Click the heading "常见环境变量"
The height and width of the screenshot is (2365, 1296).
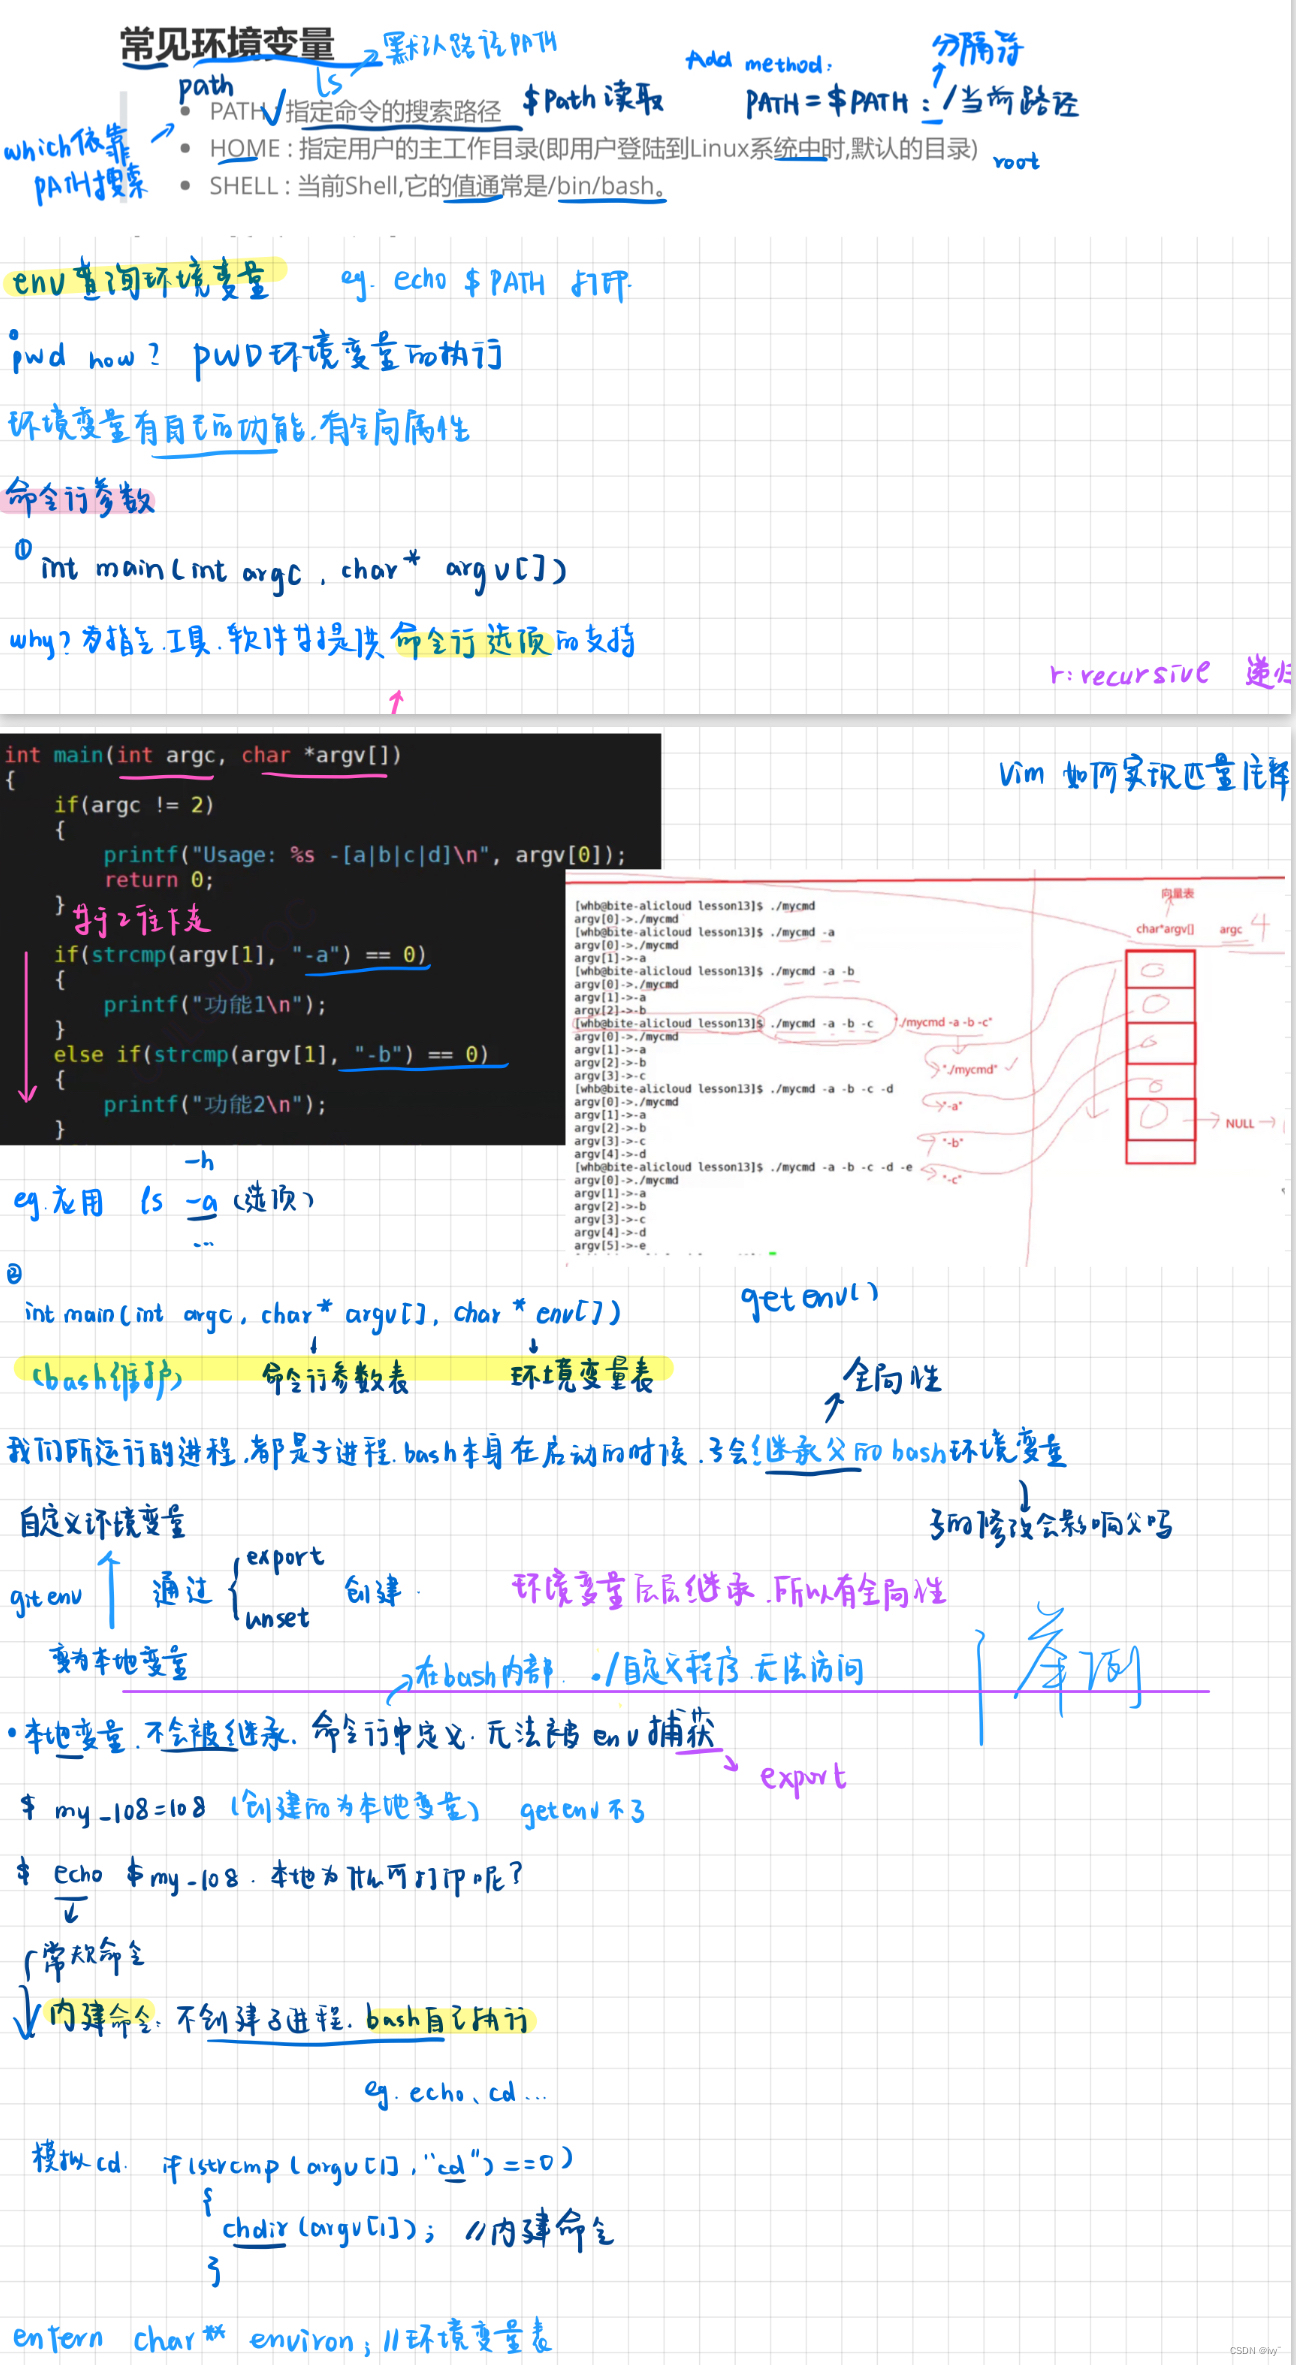pyautogui.click(x=227, y=46)
